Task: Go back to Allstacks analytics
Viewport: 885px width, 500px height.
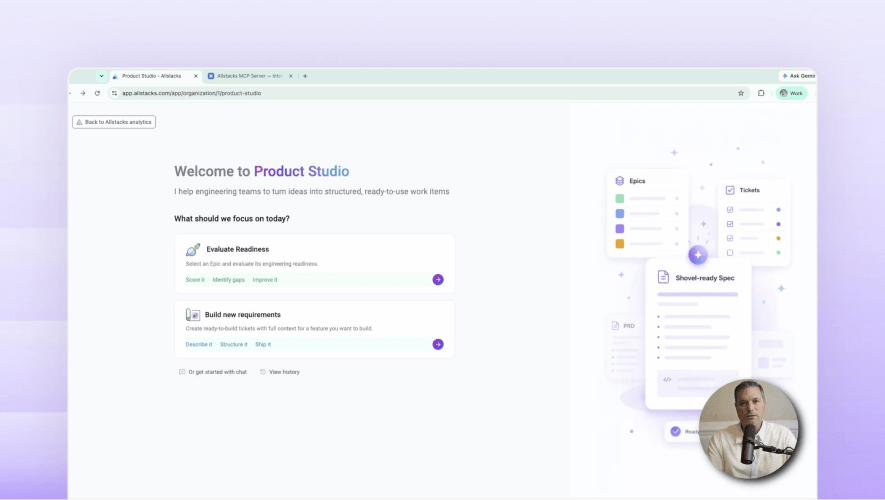Action: [114, 122]
